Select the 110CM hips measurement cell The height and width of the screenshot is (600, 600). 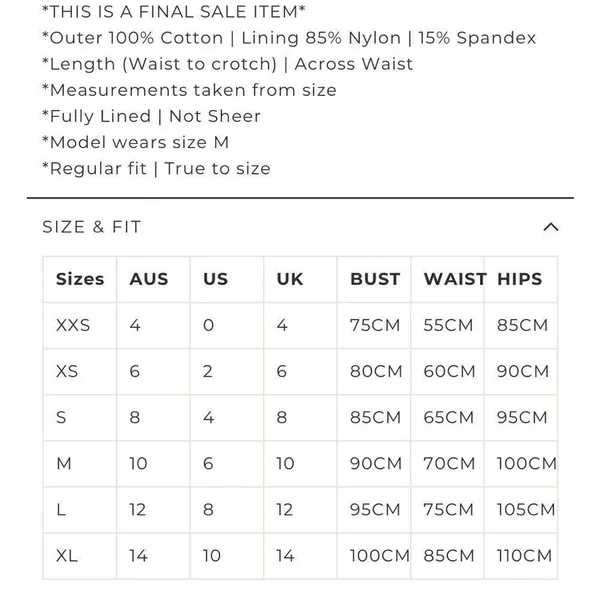coord(524,556)
